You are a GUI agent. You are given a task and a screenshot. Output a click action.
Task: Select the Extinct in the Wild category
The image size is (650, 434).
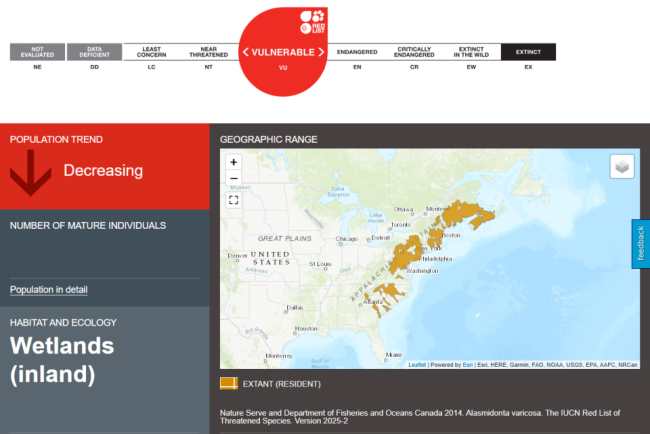click(471, 52)
